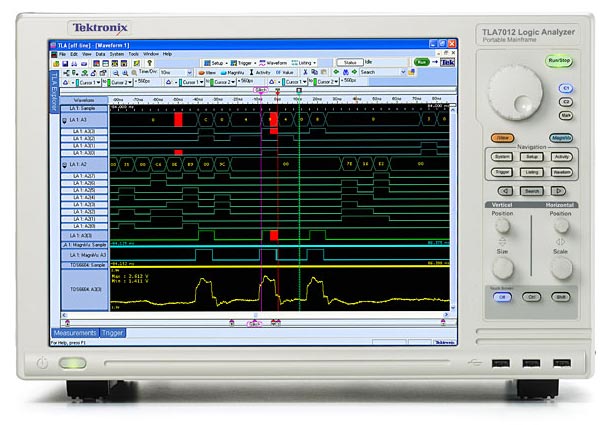Open the Waveform window toolbar item
Viewport: 610px width, 425px height.
tap(273, 63)
